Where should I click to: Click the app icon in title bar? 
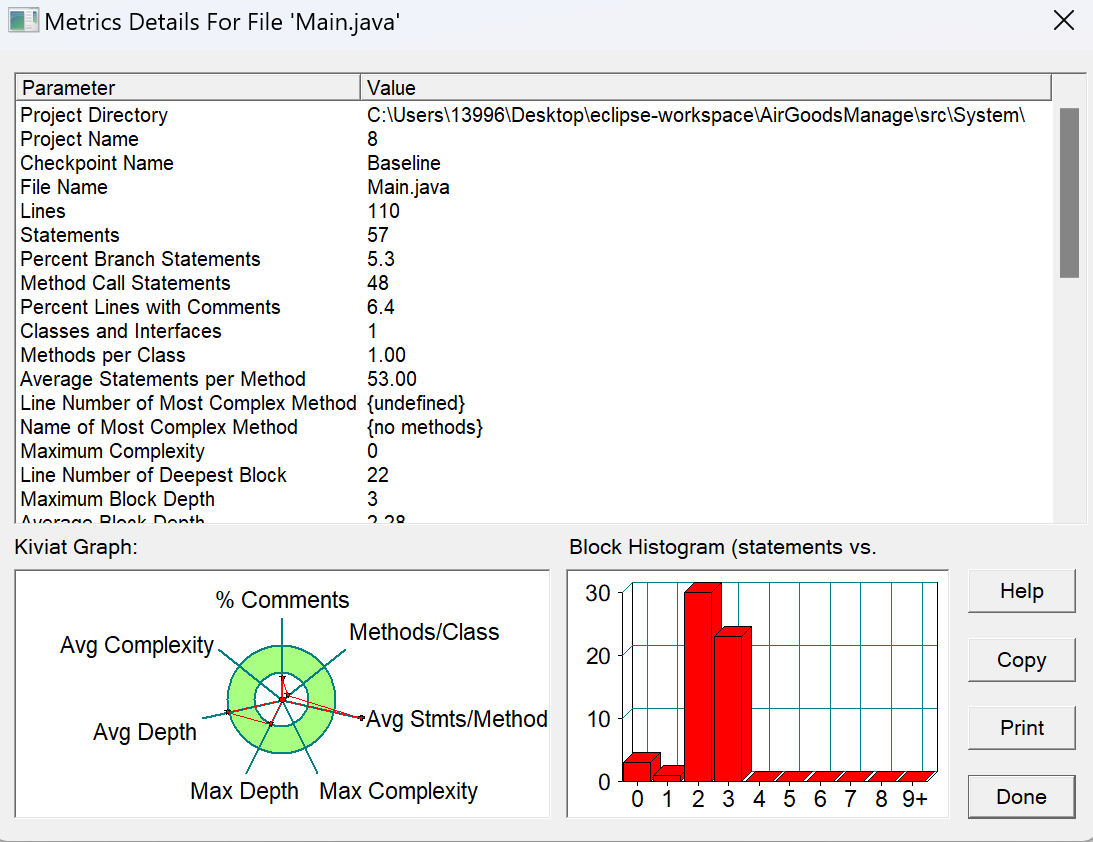23,21
